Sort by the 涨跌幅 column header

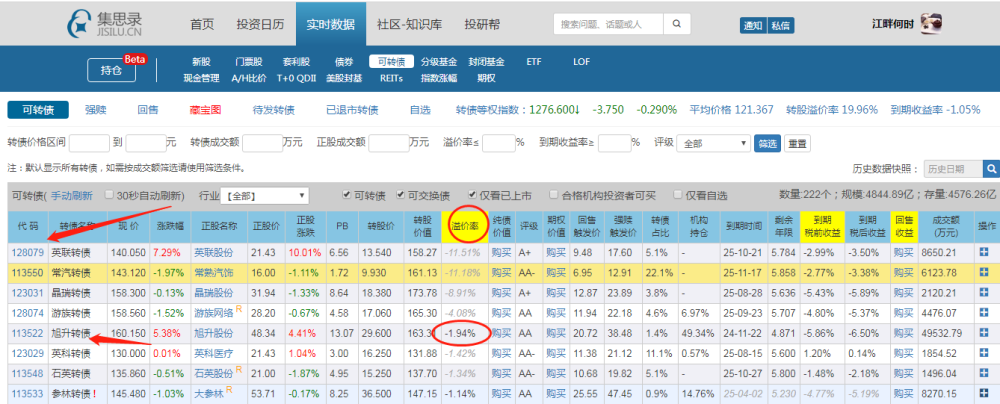click(169, 226)
